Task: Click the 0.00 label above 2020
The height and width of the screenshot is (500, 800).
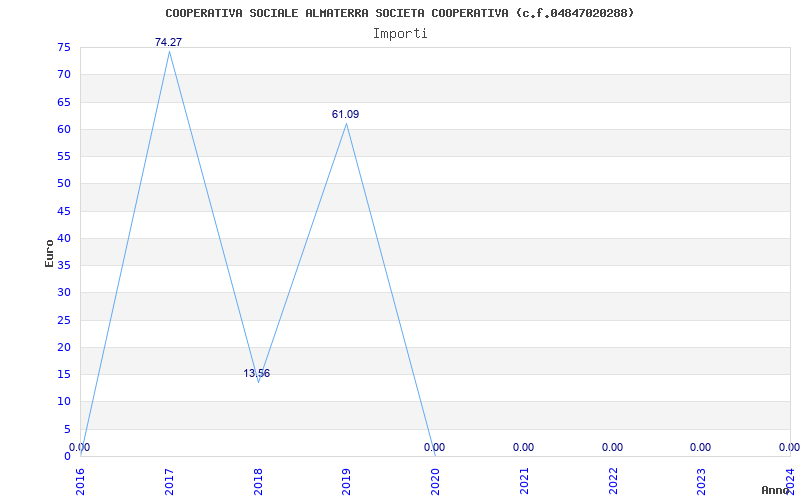Action: pyautogui.click(x=434, y=447)
